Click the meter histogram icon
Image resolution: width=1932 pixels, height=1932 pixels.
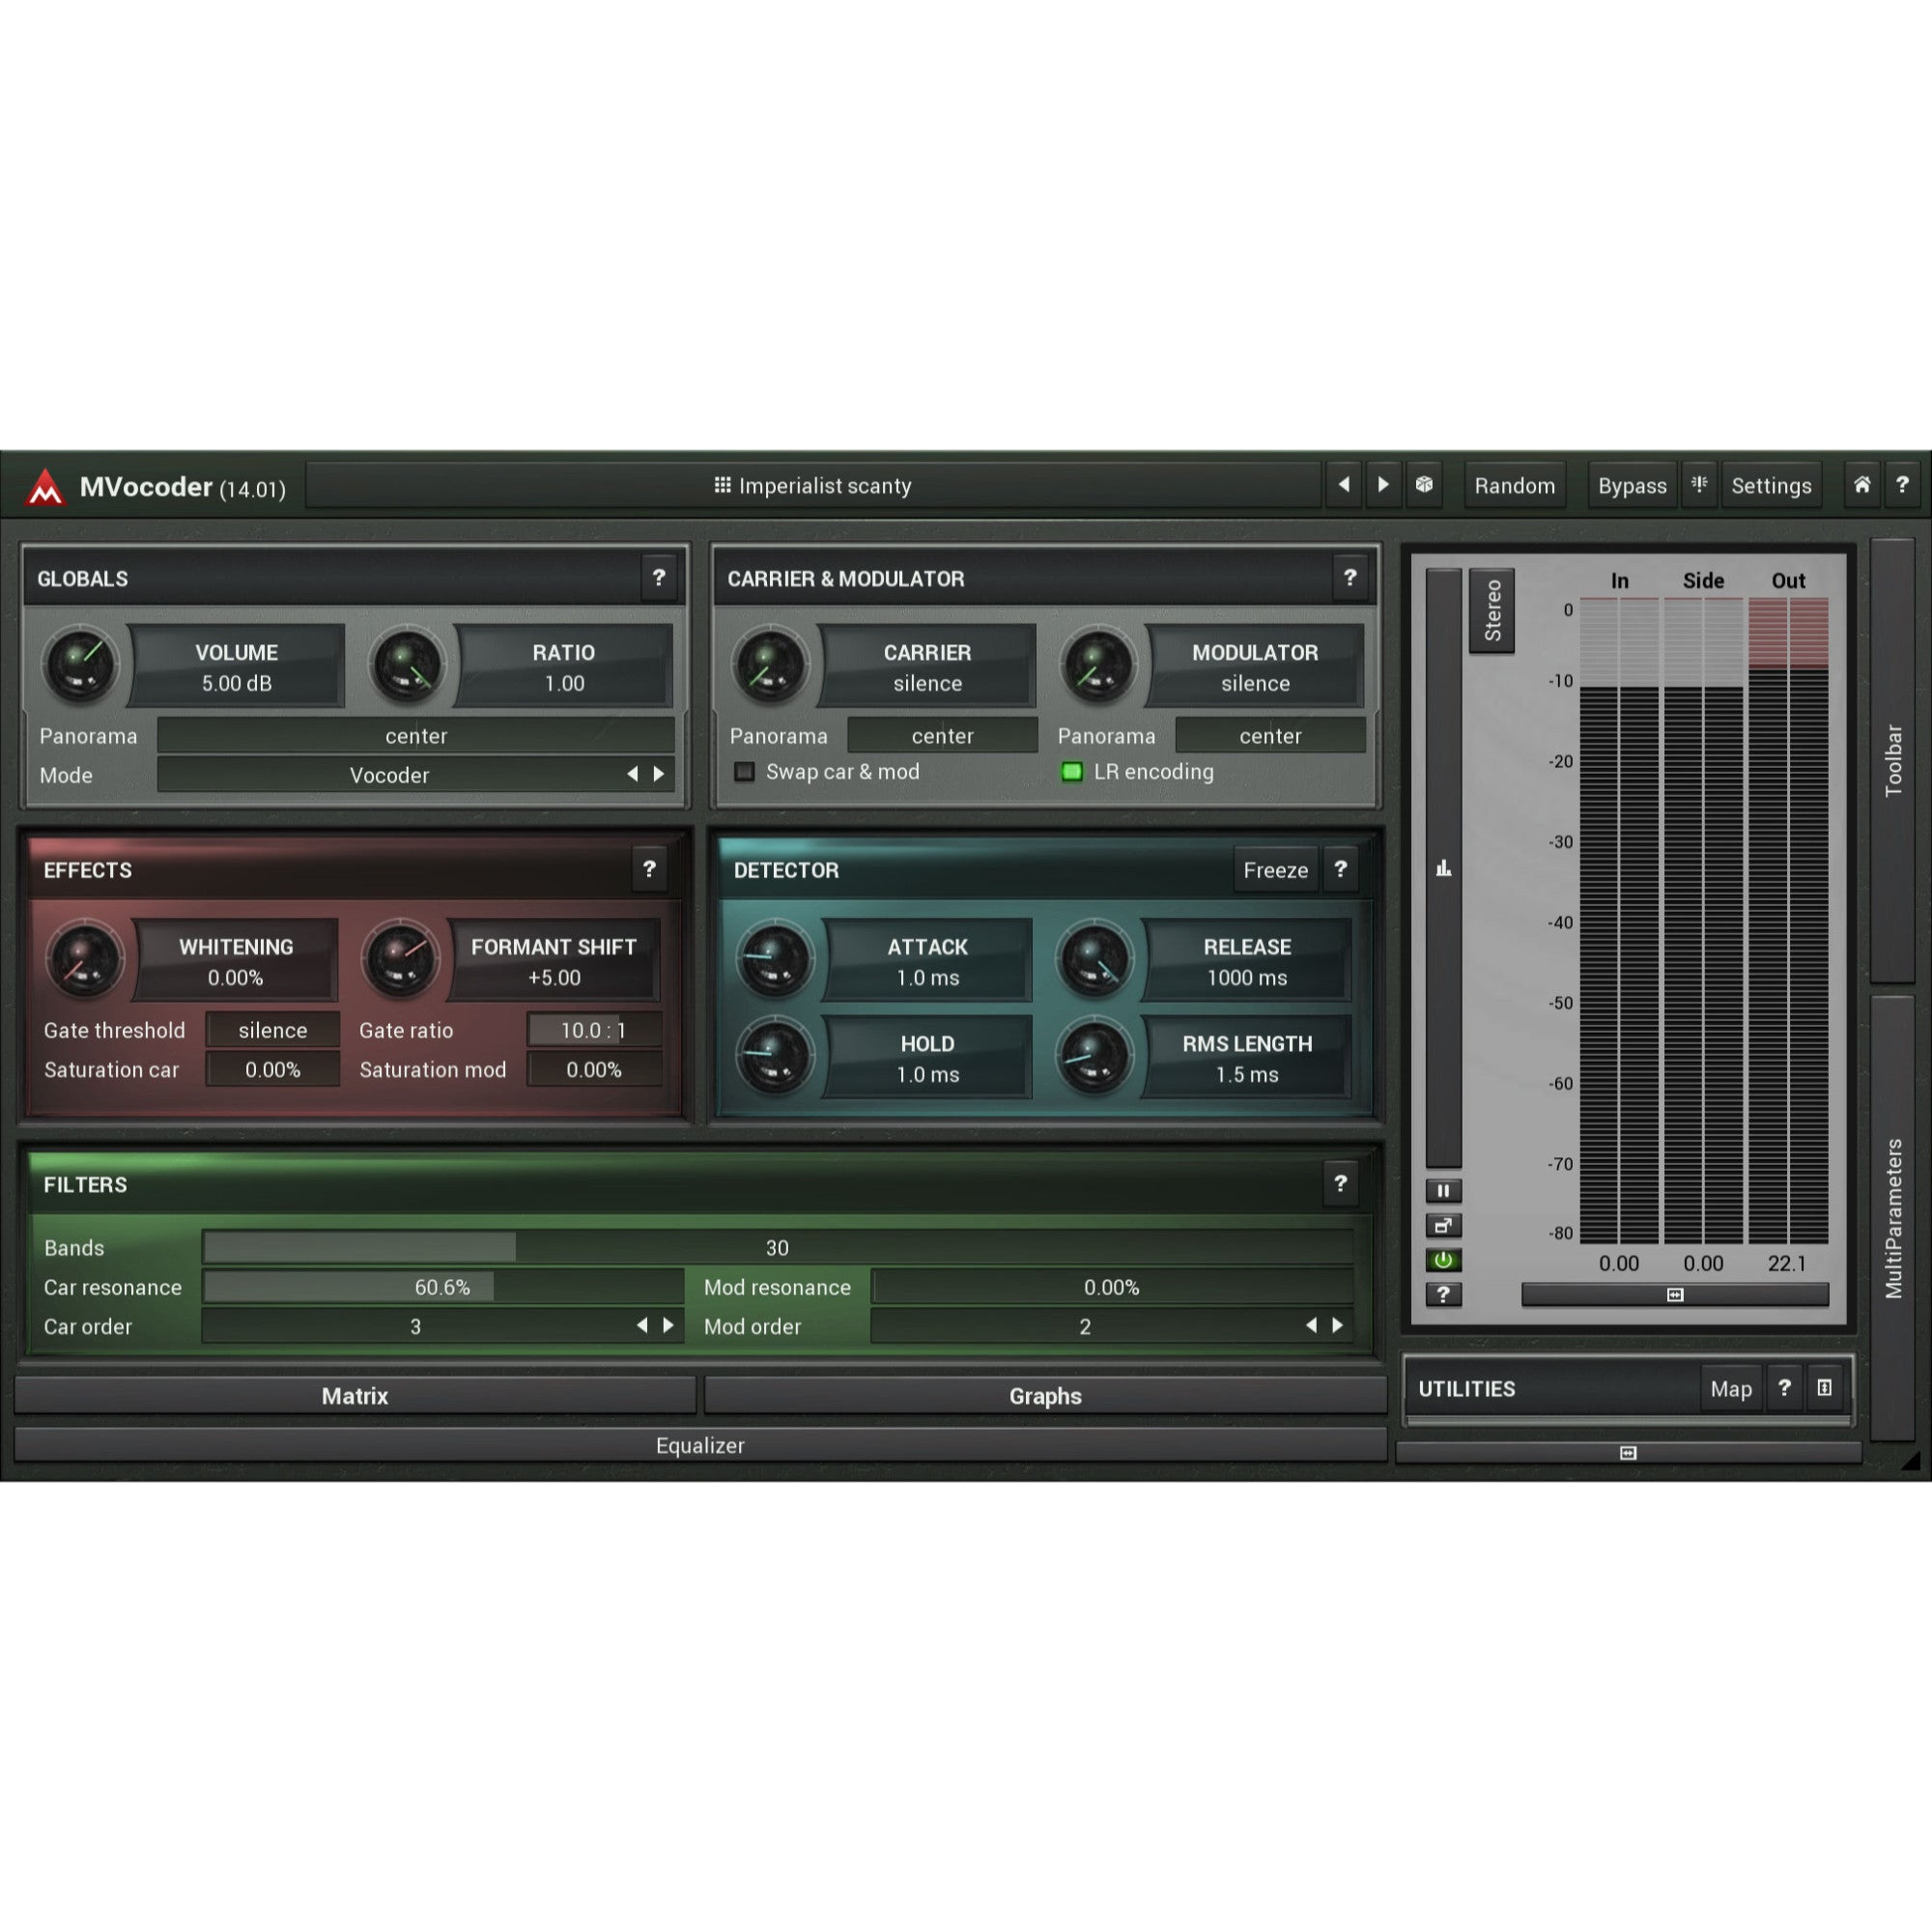coord(1443,868)
